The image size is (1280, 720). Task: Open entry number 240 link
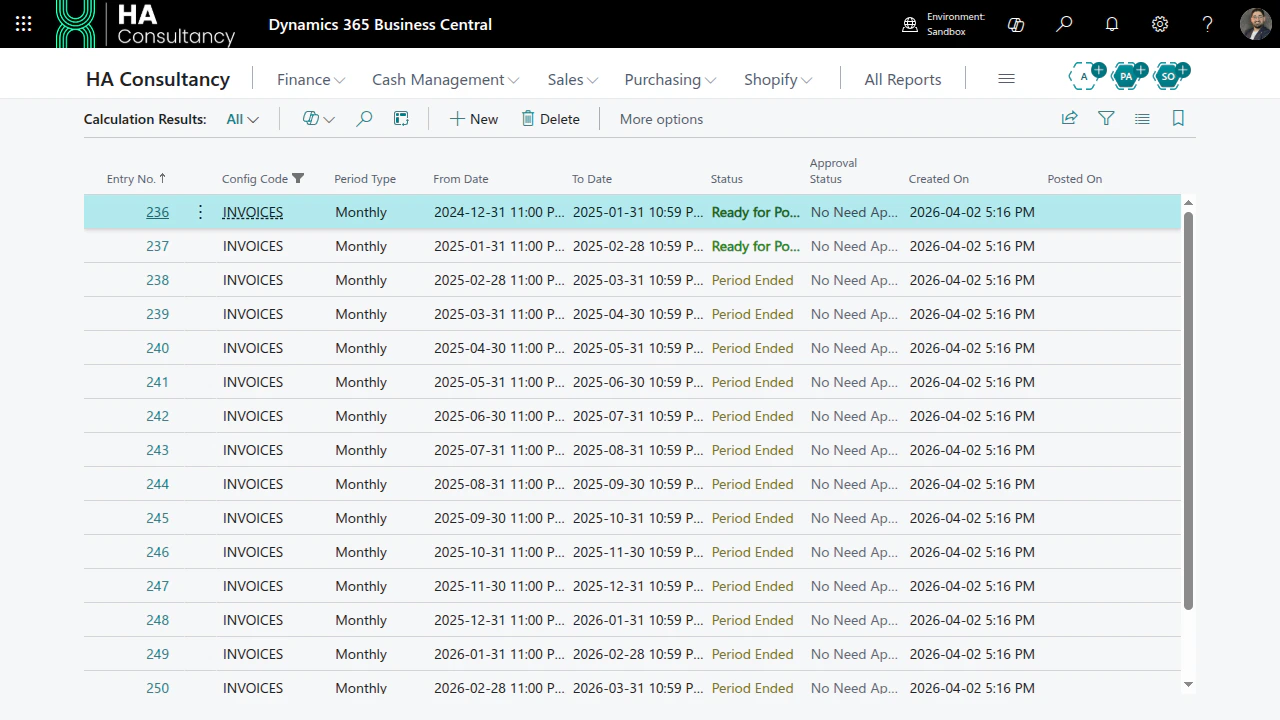tap(157, 348)
